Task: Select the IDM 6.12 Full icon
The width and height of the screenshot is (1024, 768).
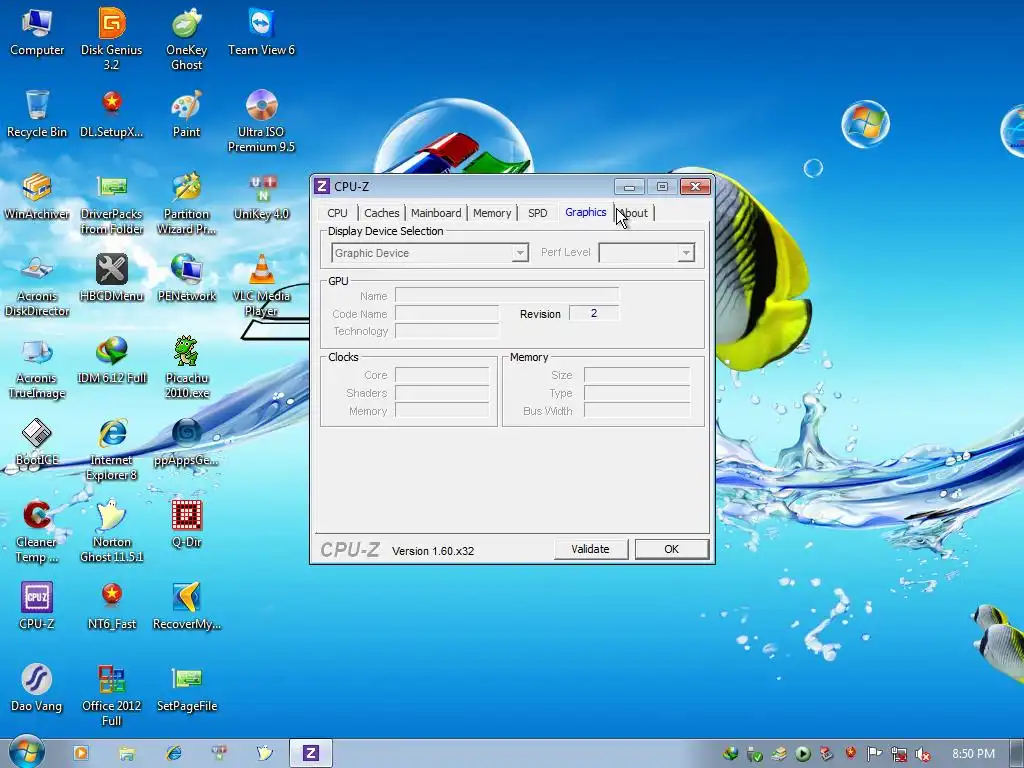Action: click(x=112, y=360)
